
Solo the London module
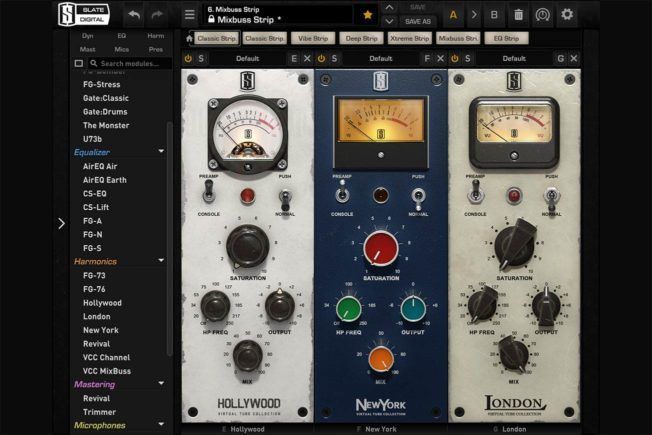click(x=468, y=59)
